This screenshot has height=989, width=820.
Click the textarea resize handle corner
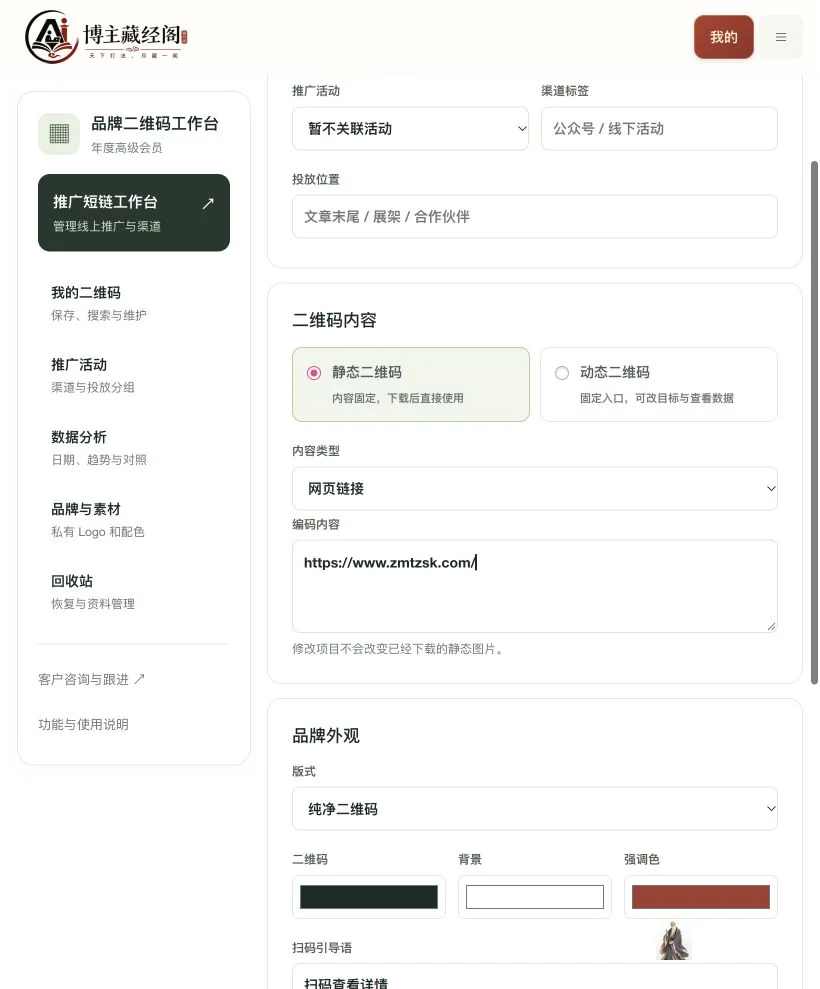[x=771, y=626]
